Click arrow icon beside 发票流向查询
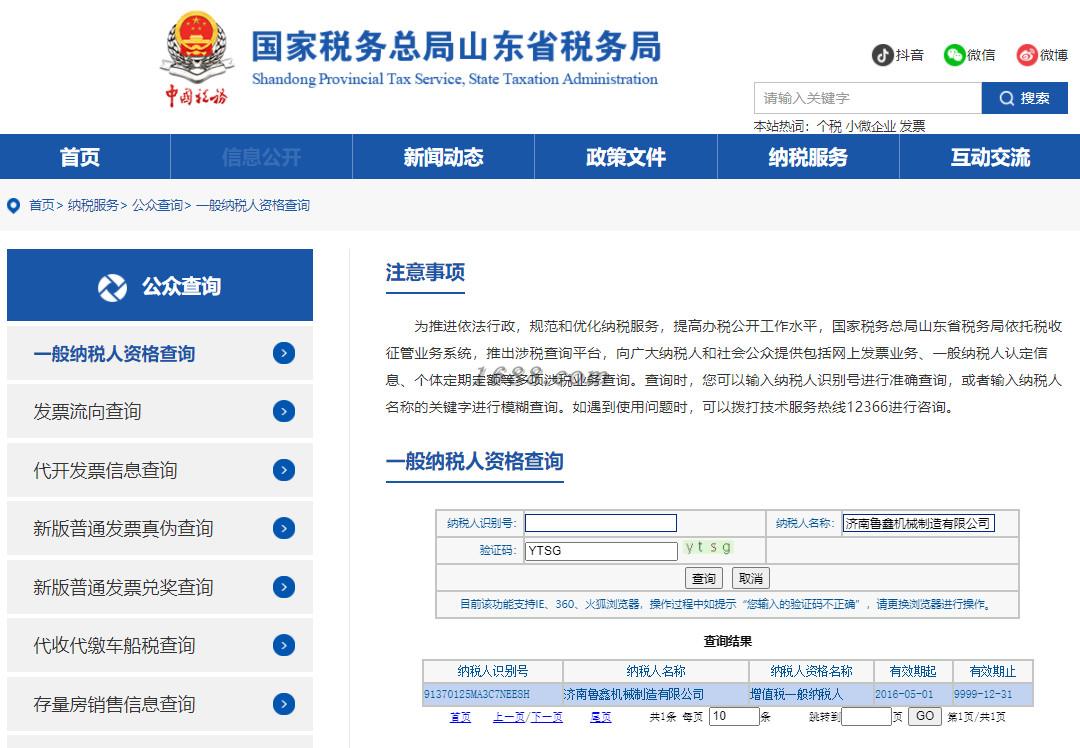 click(x=284, y=411)
